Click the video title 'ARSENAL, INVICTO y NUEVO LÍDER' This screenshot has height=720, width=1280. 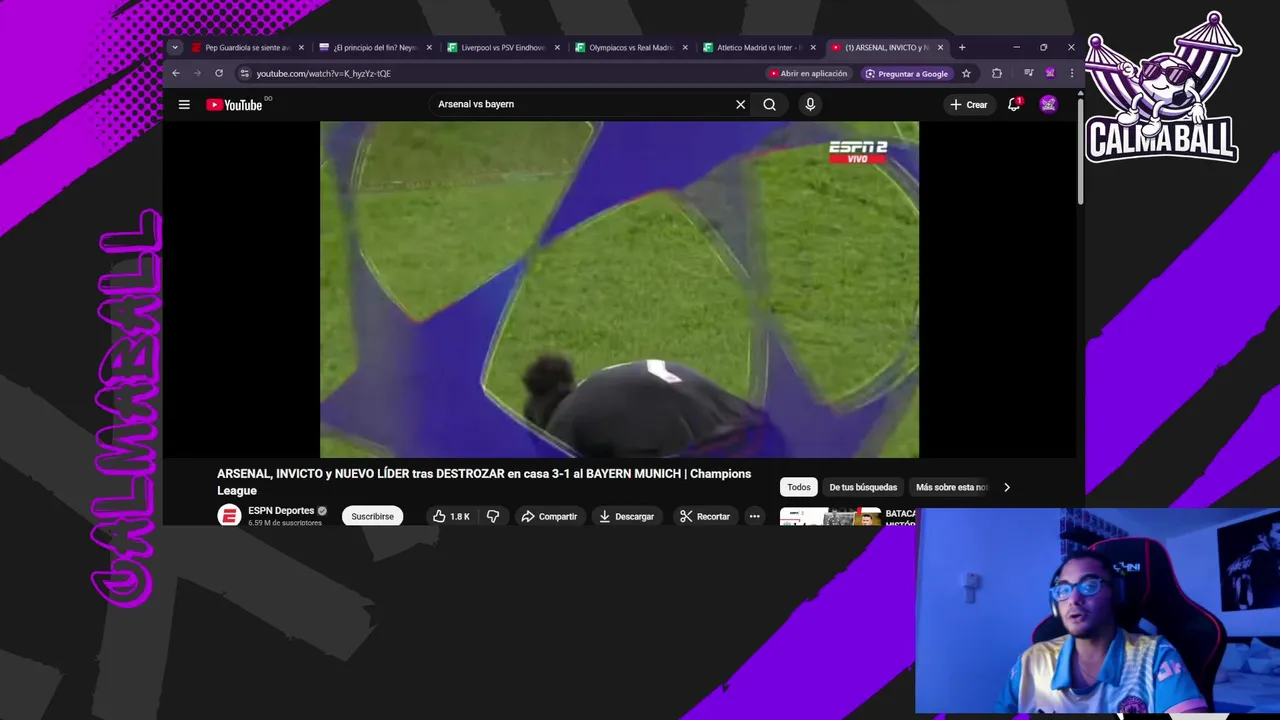click(x=484, y=482)
